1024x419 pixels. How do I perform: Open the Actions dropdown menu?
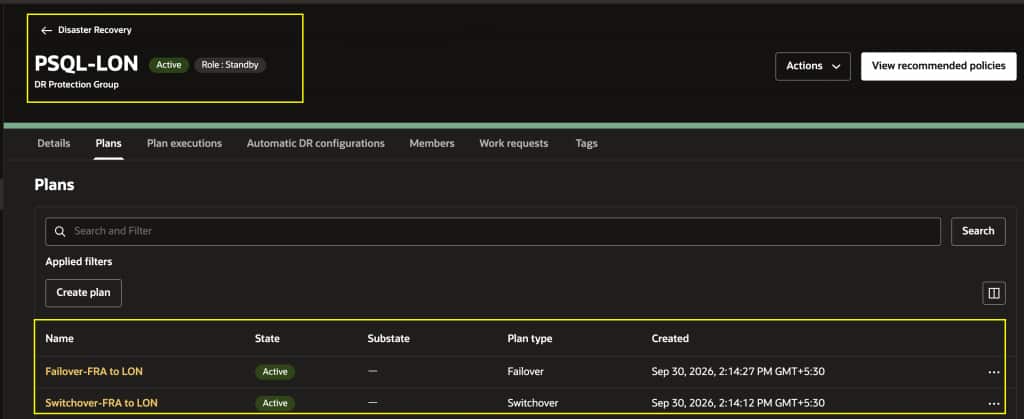click(812, 66)
